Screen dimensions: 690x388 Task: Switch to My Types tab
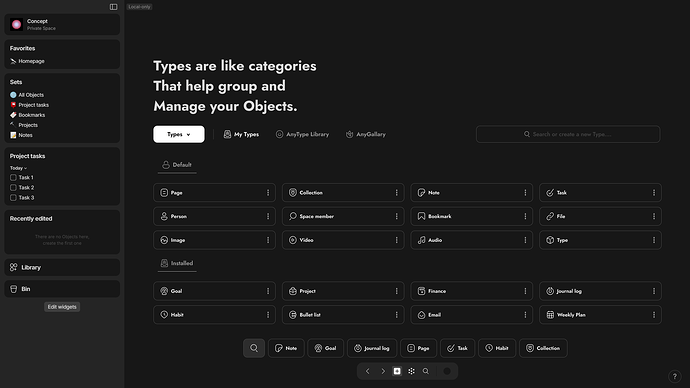pos(241,135)
